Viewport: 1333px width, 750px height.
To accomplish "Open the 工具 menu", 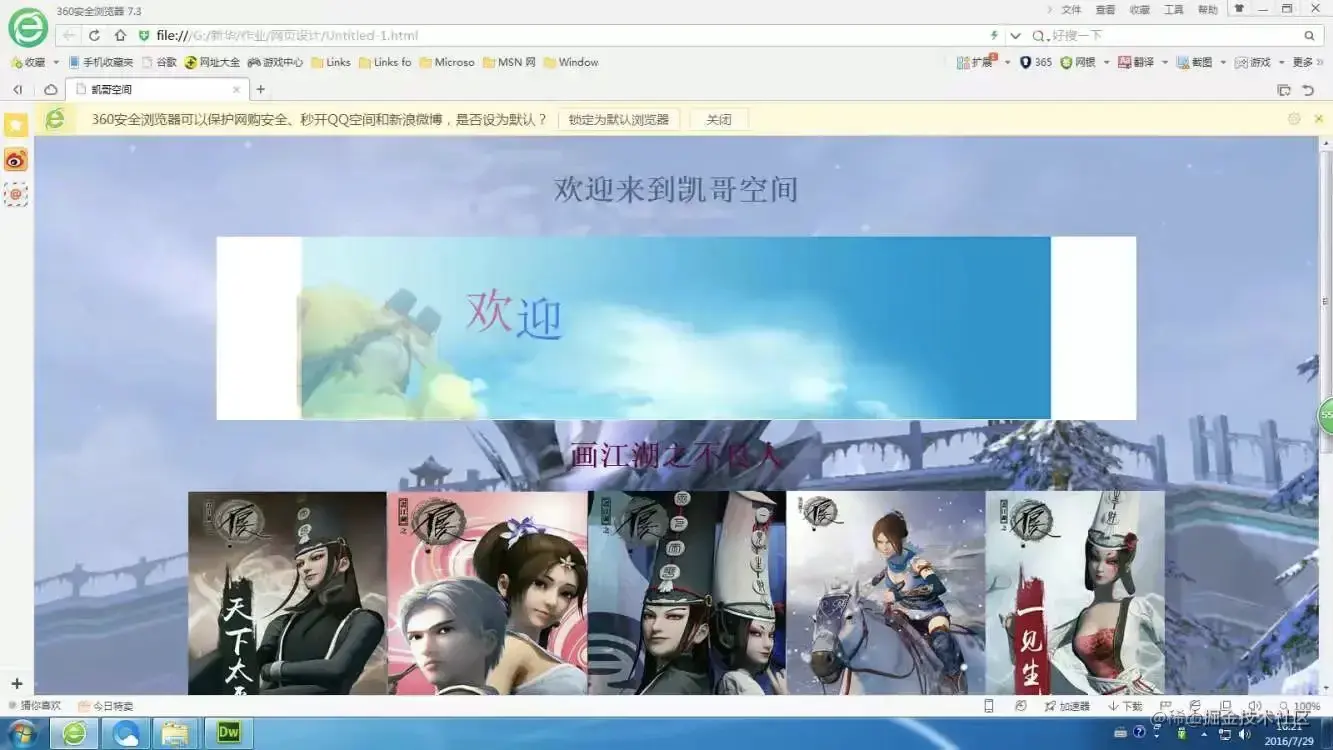I will [1173, 9].
